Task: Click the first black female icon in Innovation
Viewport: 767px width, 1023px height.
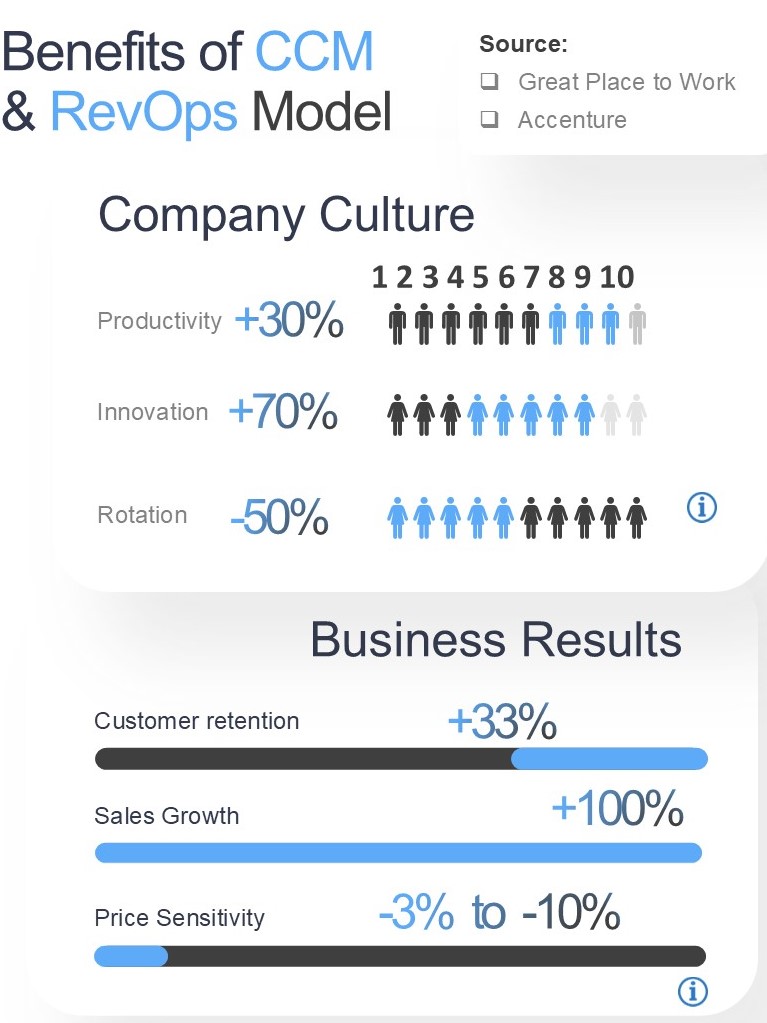Action: point(397,415)
